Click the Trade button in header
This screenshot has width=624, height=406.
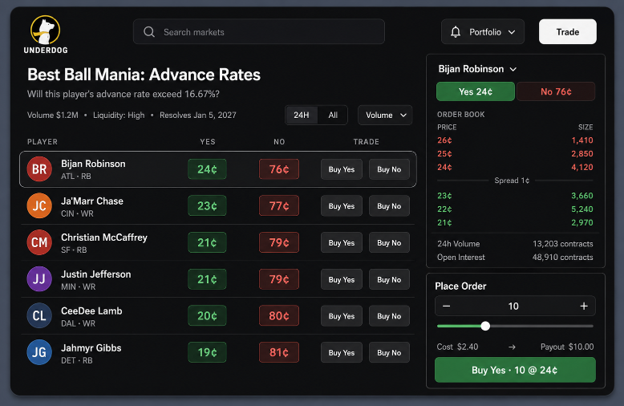(x=567, y=32)
